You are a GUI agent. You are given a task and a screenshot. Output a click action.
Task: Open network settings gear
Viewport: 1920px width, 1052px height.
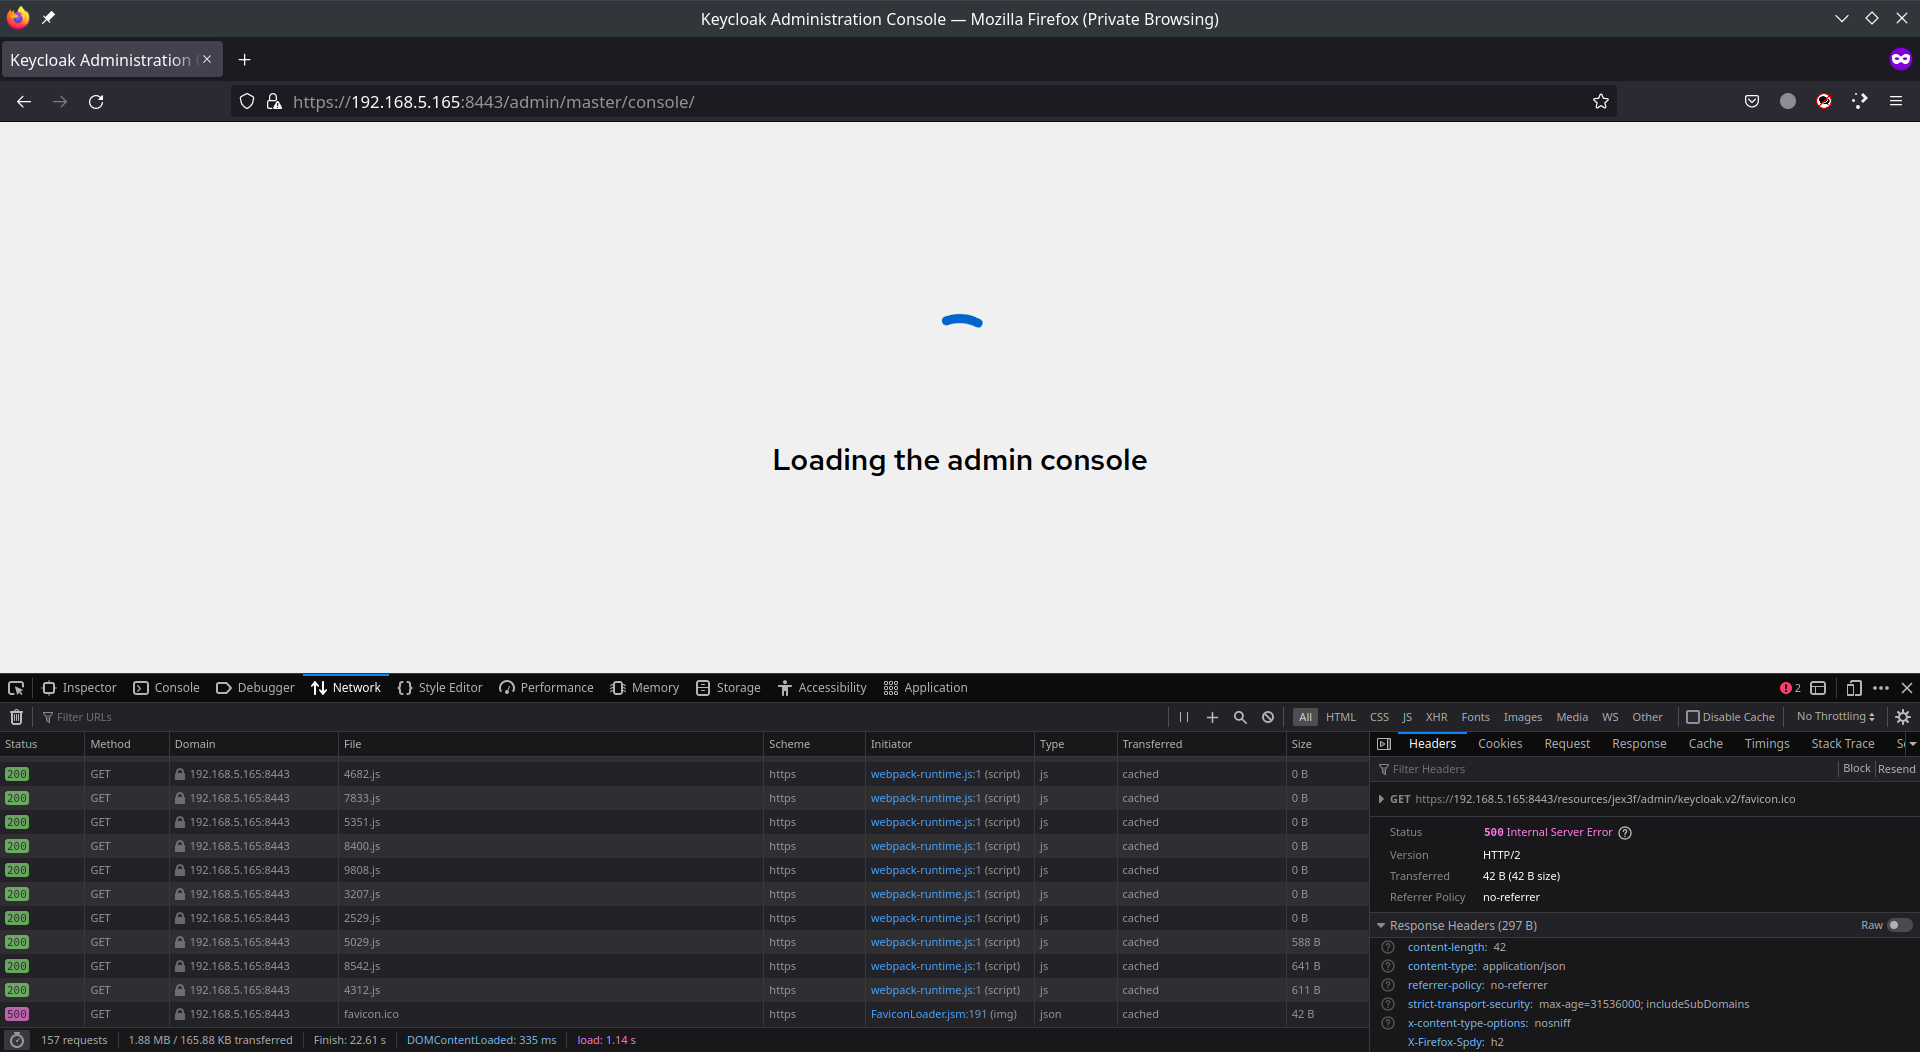[1903, 717]
